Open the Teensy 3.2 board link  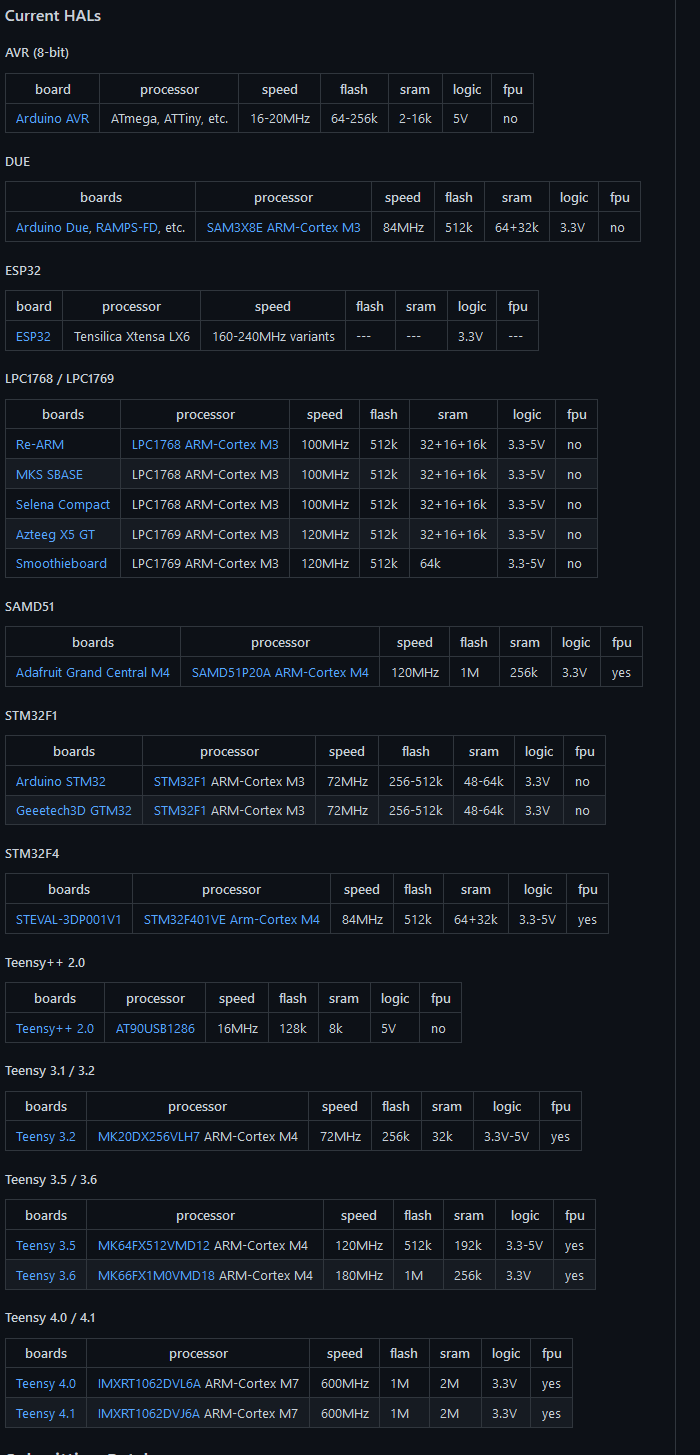point(46,1136)
